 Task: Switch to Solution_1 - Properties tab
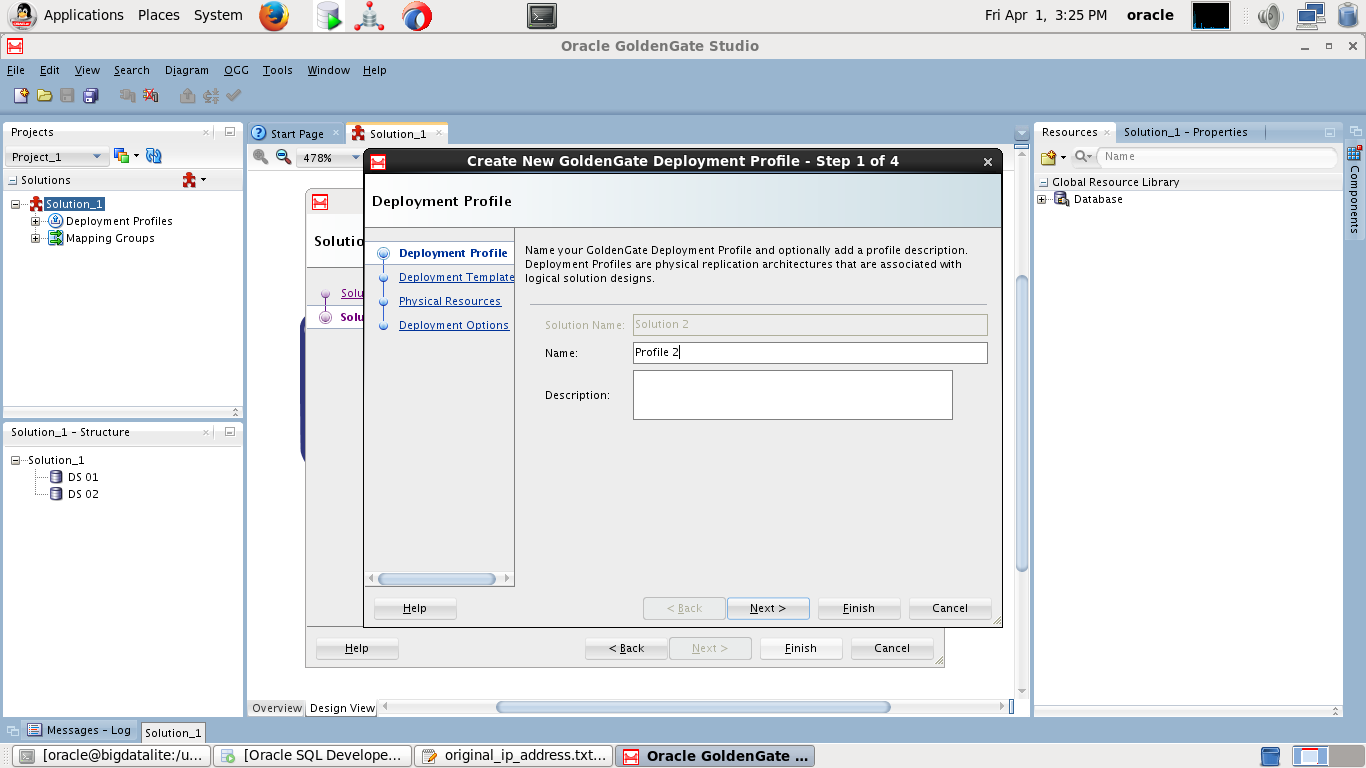1185,132
